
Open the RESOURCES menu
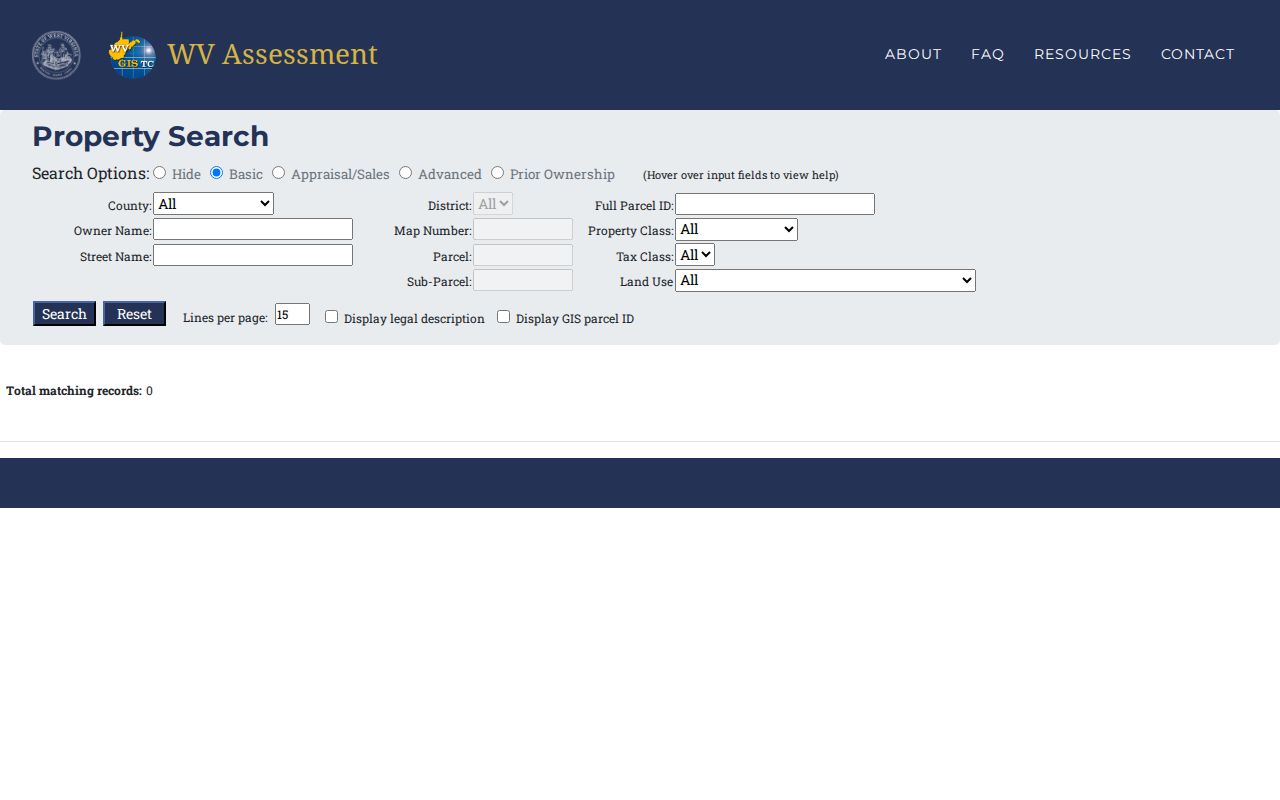pos(1082,54)
